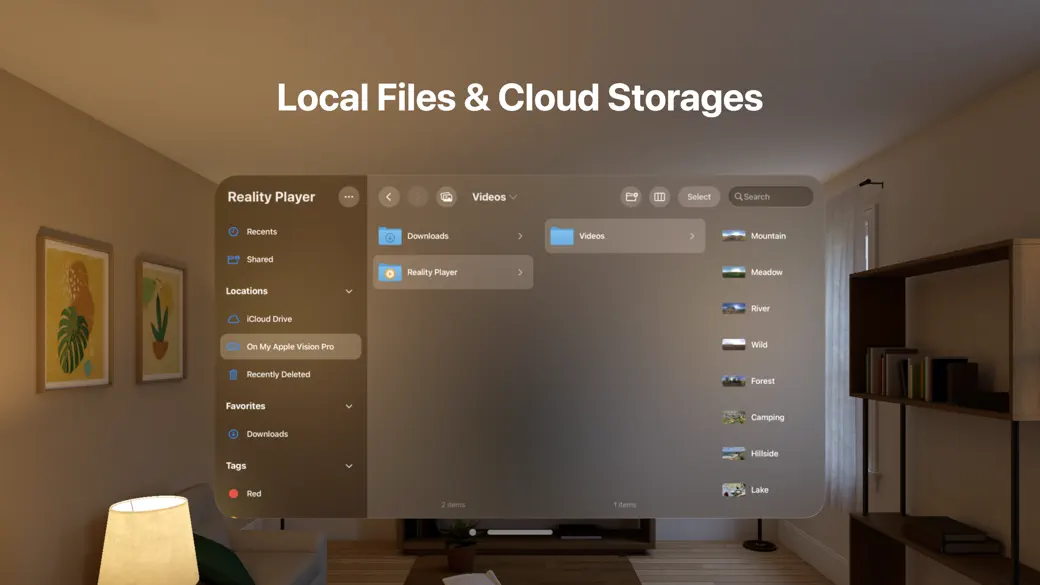Collapse the Tags section

(349, 466)
